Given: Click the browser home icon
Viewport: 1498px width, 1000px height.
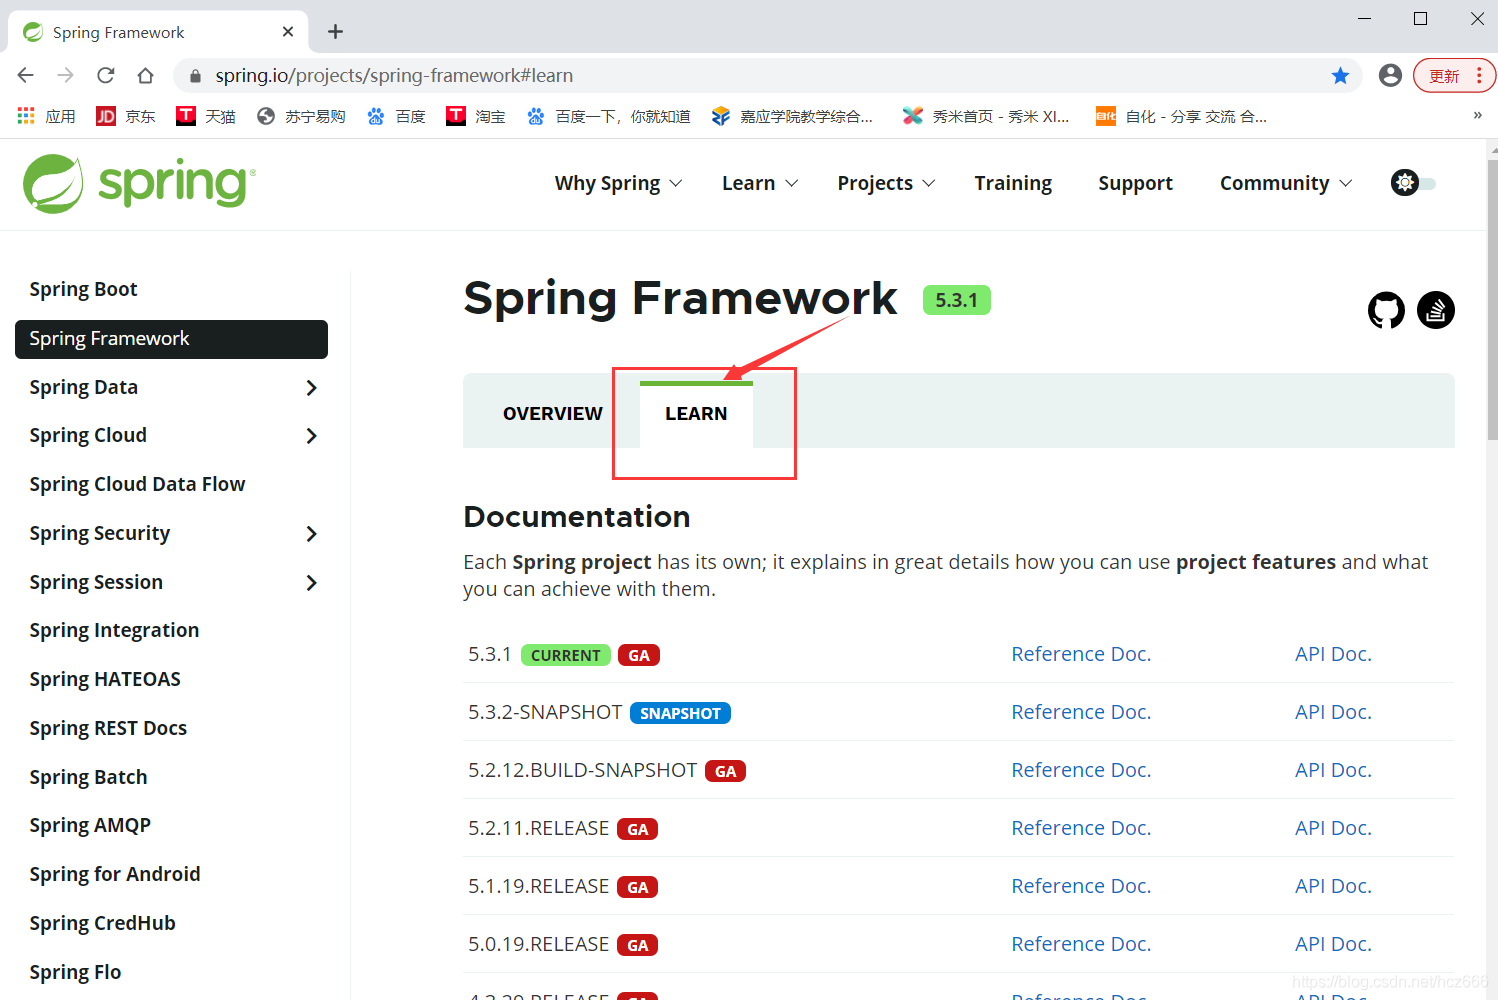Looking at the screenshot, I should (146, 75).
